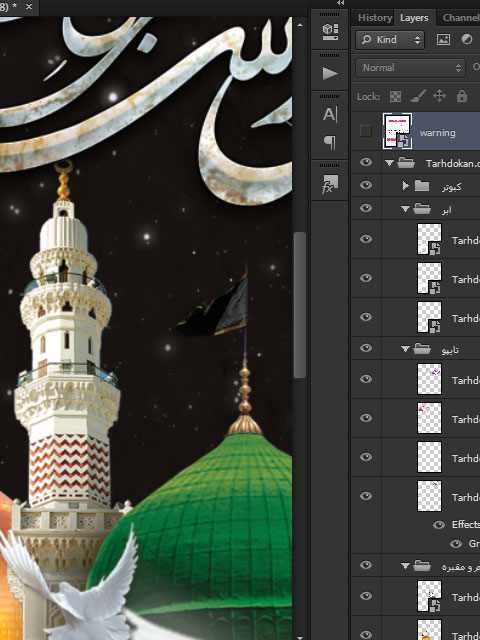Hide the مقبره group via eye icon
The width and height of the screenshot is (480, 640).
[366, 565]
